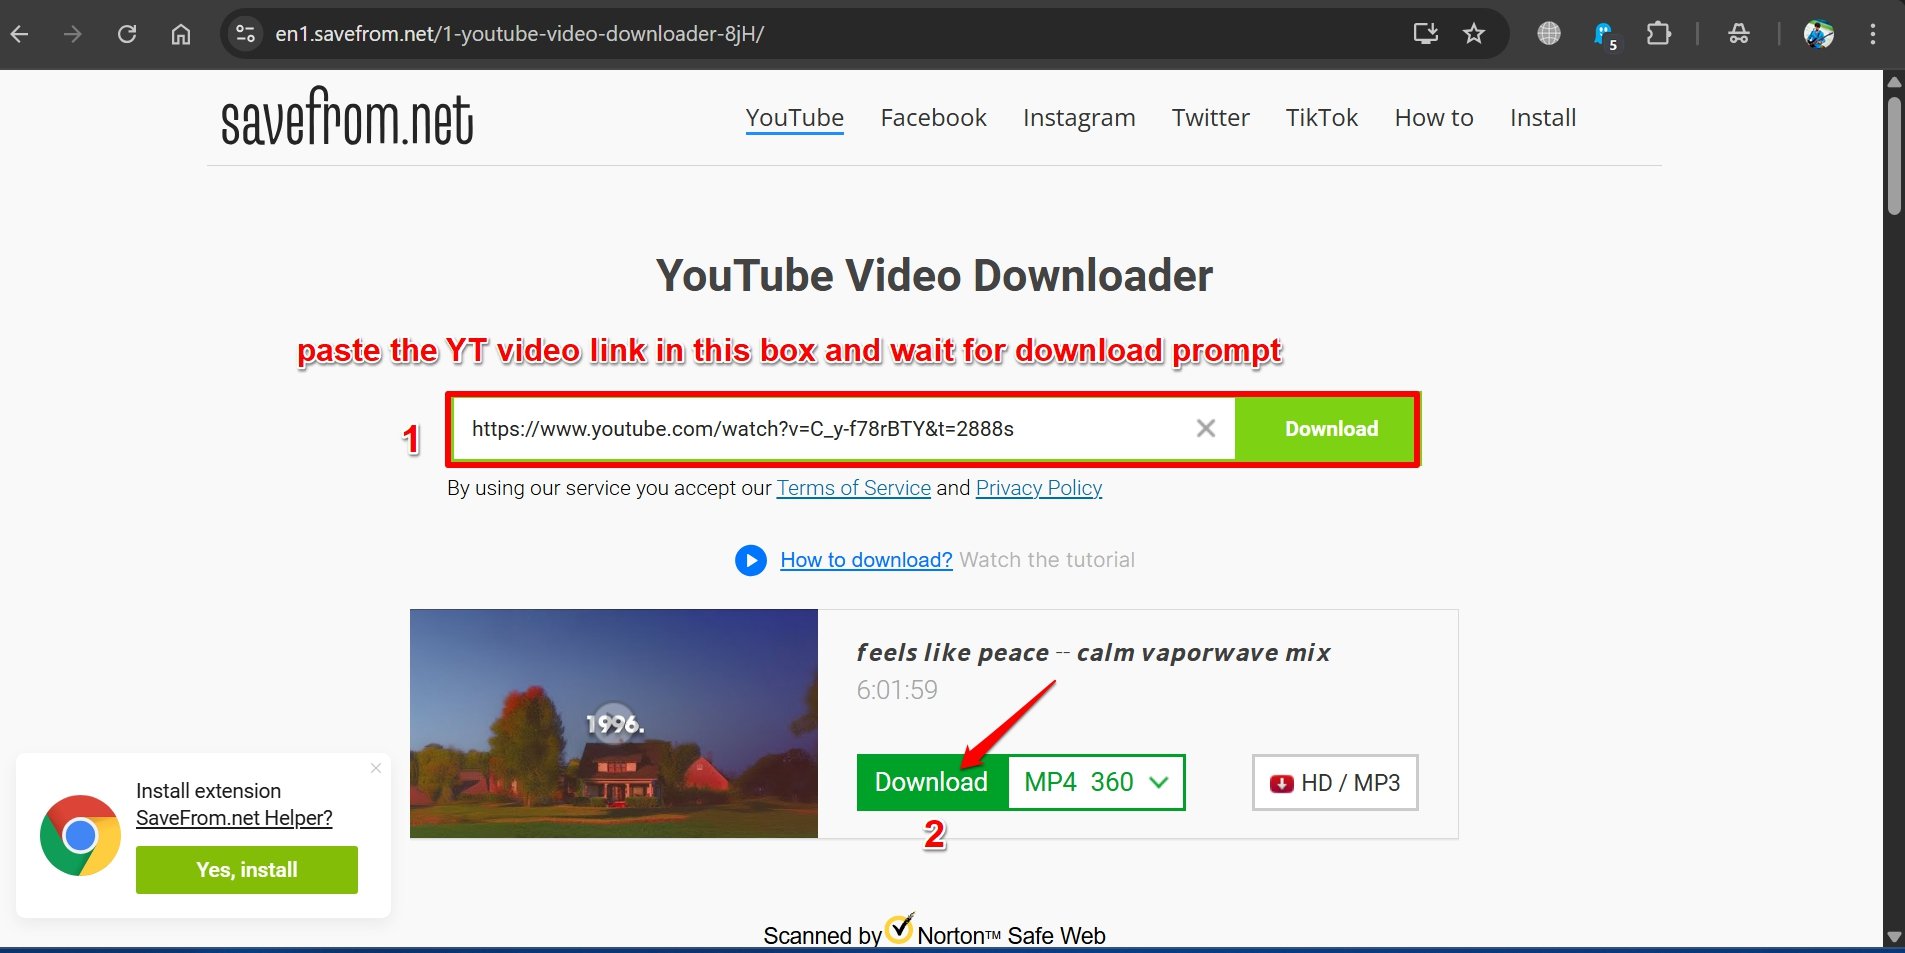The width and height of the screenshot is (1905, 953).
Task: Click the video duration 6:01:59
Action: tap(897, 690)
